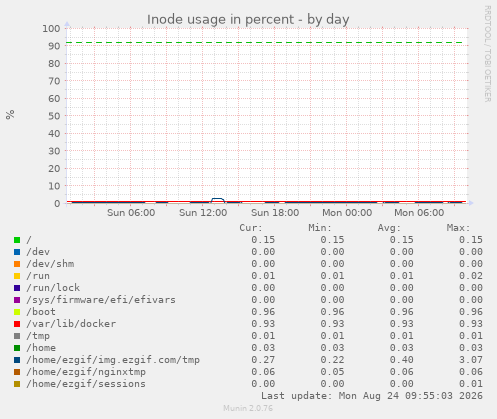This screenshot has height=419, width=497.
Task: Click the Munin 2.0.76 version text
Action: pyautogui.click(x=248, y=408)
